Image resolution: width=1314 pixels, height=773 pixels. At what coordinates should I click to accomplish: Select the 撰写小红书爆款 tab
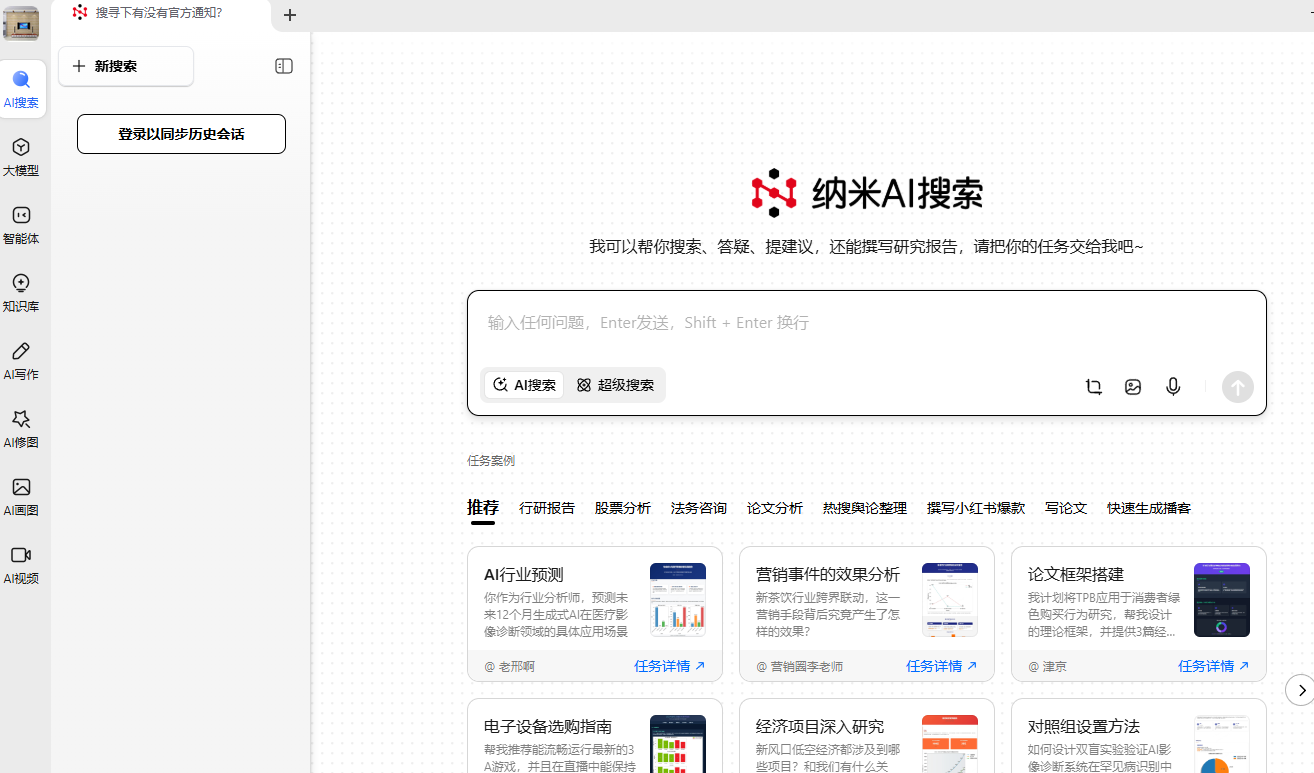click(976, 508)
